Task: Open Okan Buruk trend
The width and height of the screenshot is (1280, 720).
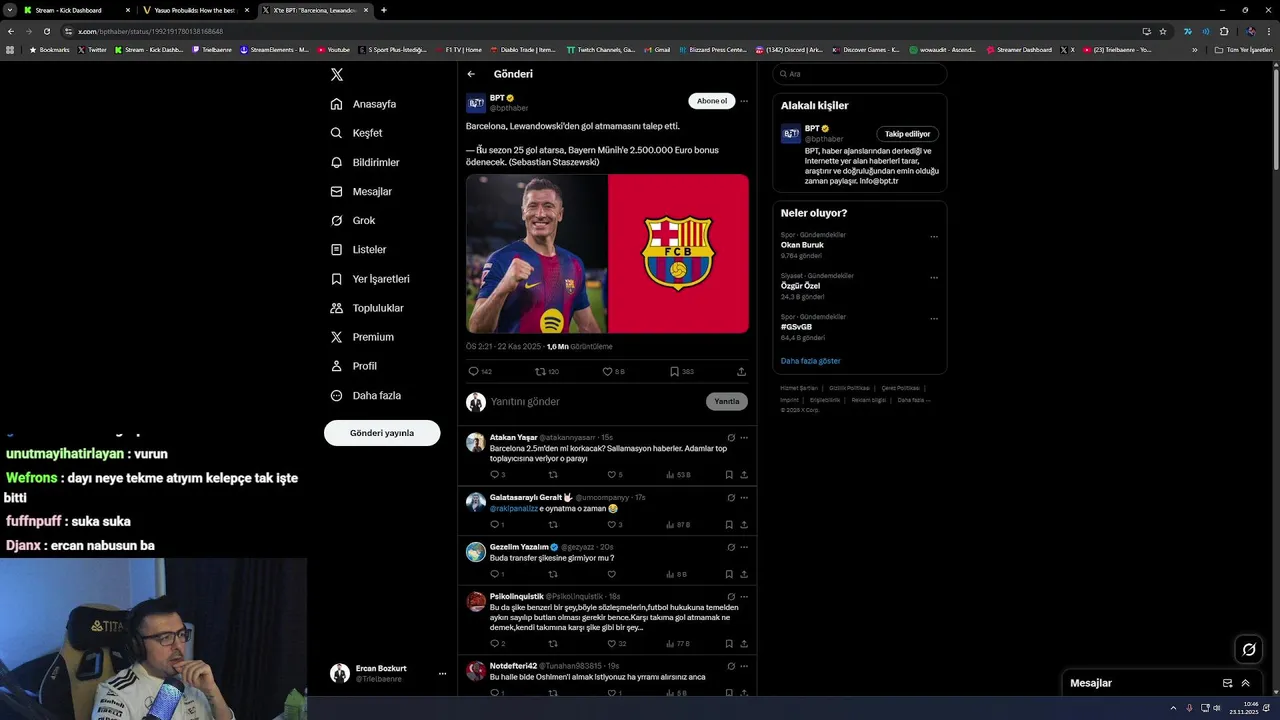Action: [x=802, y=245]
